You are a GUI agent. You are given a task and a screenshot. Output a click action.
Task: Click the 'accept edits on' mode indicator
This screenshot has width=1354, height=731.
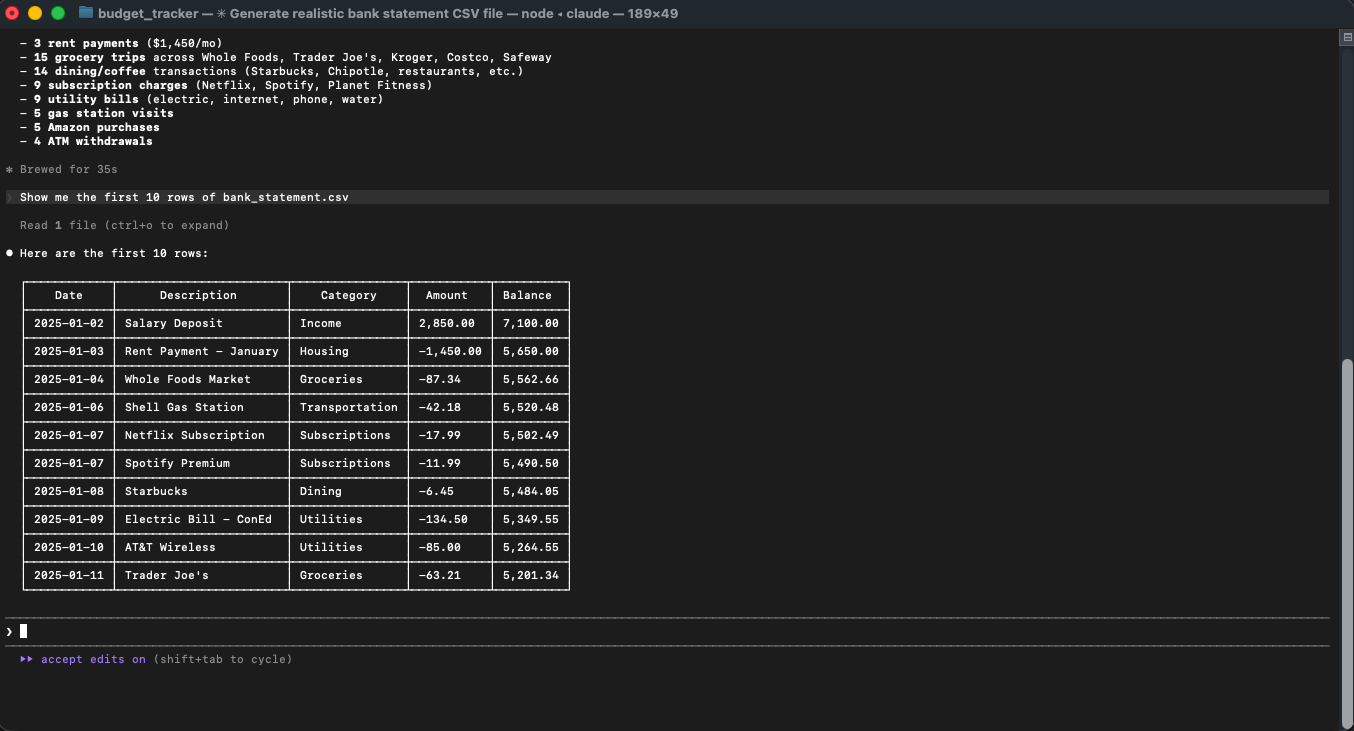(93, 659)
